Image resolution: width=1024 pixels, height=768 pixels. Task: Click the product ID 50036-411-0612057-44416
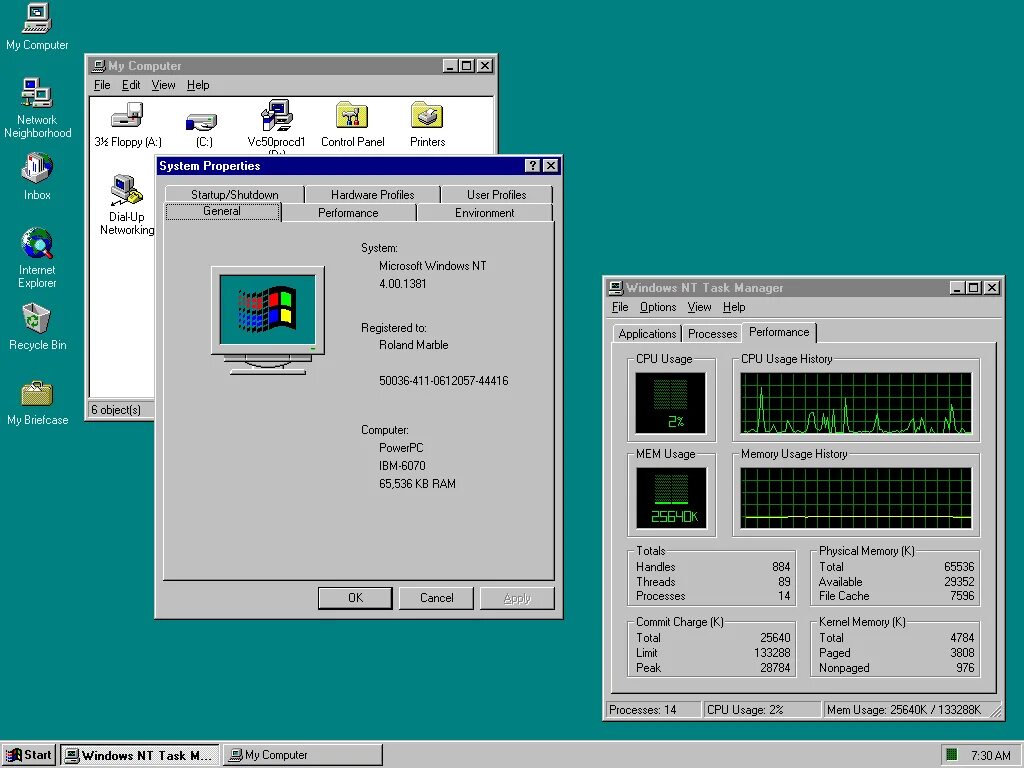click(443, 381)
